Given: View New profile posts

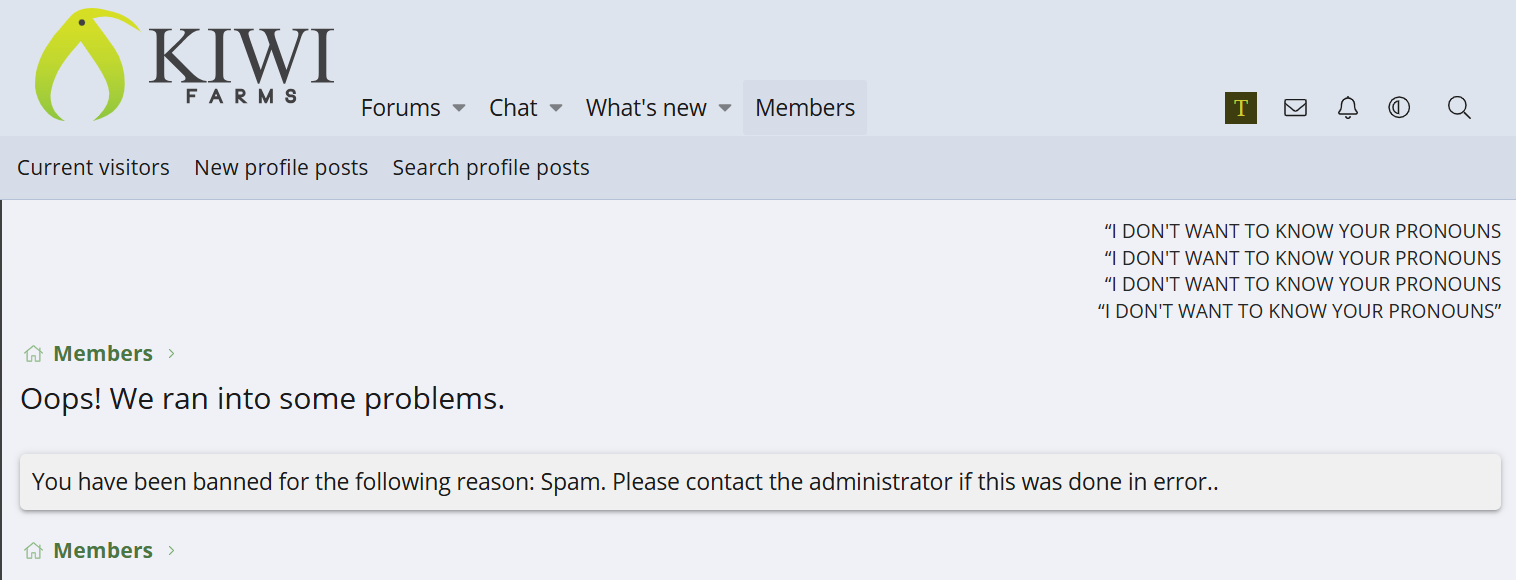Looking at the screenshot, I should click(281, 168).
